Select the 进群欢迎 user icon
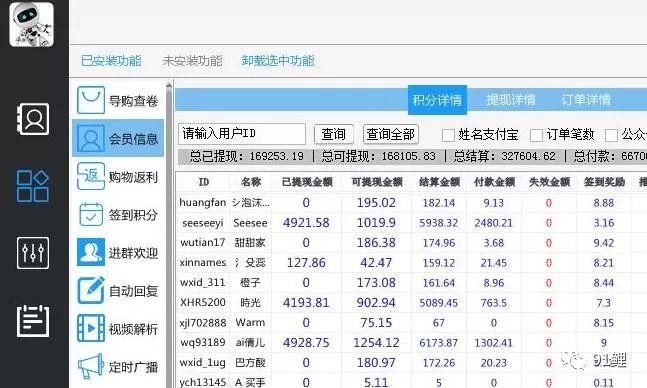Image resolution: width=647 pixels, height=388 pixels. (x=91, y=252)
